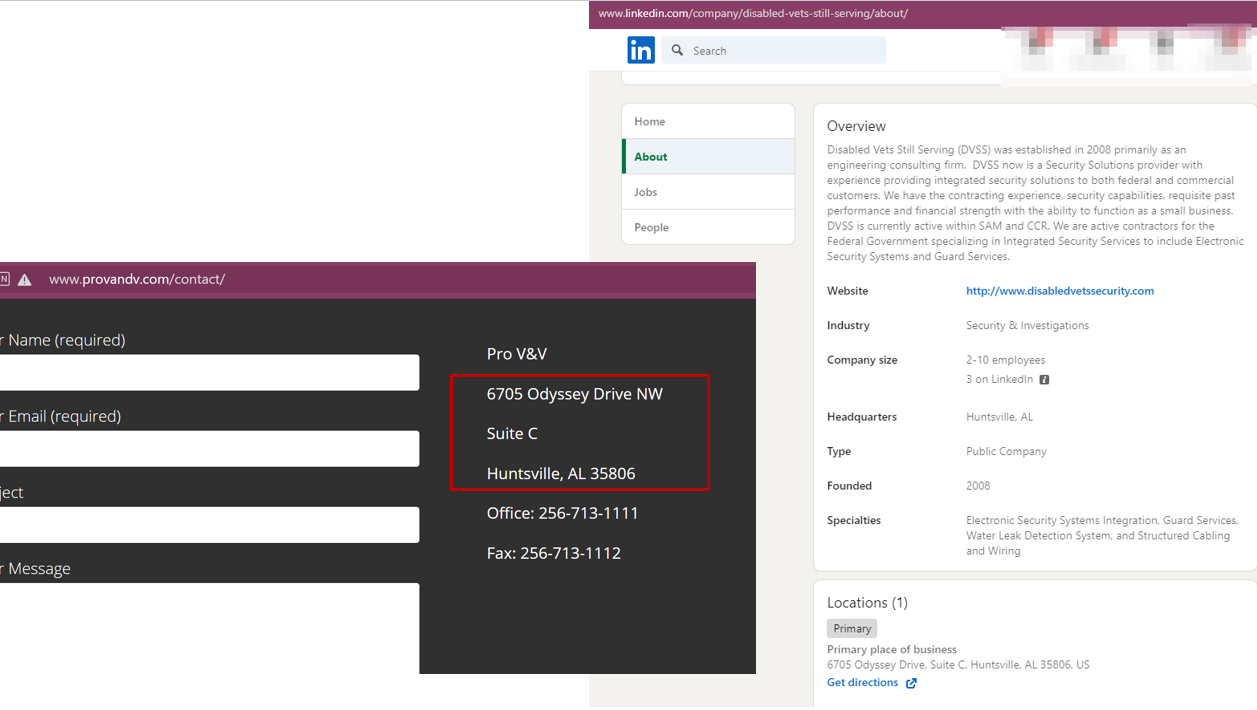Click the Specialties description text

click(1102, 536)
